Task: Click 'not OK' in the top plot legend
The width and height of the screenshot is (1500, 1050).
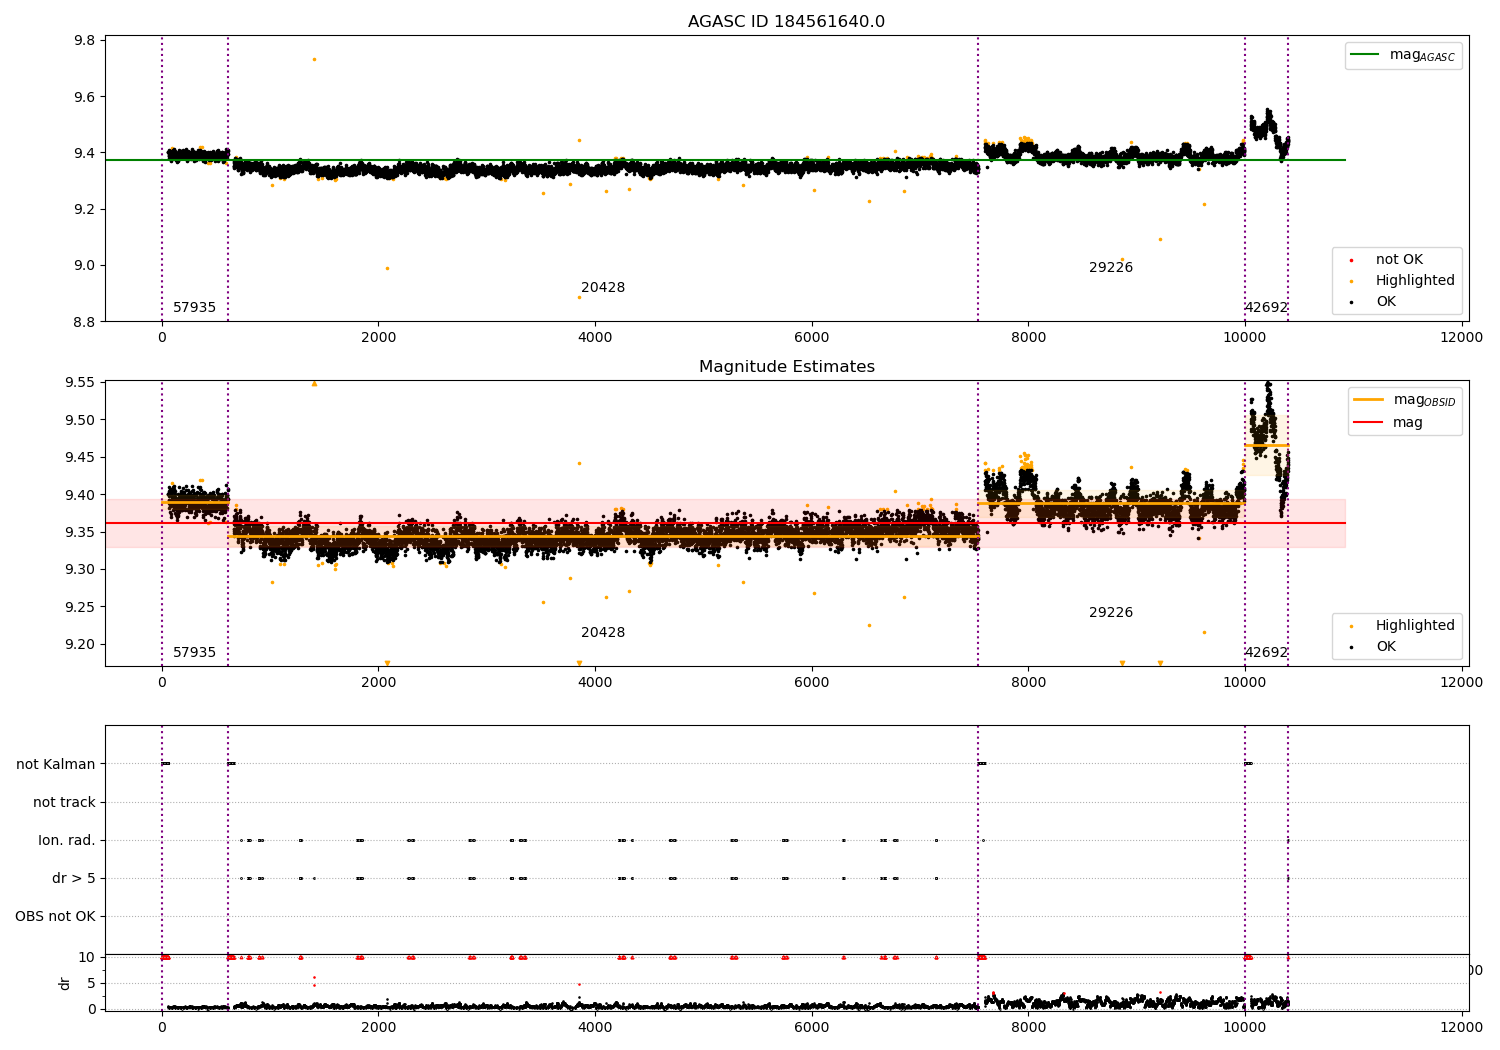Action: (1399, 260)
